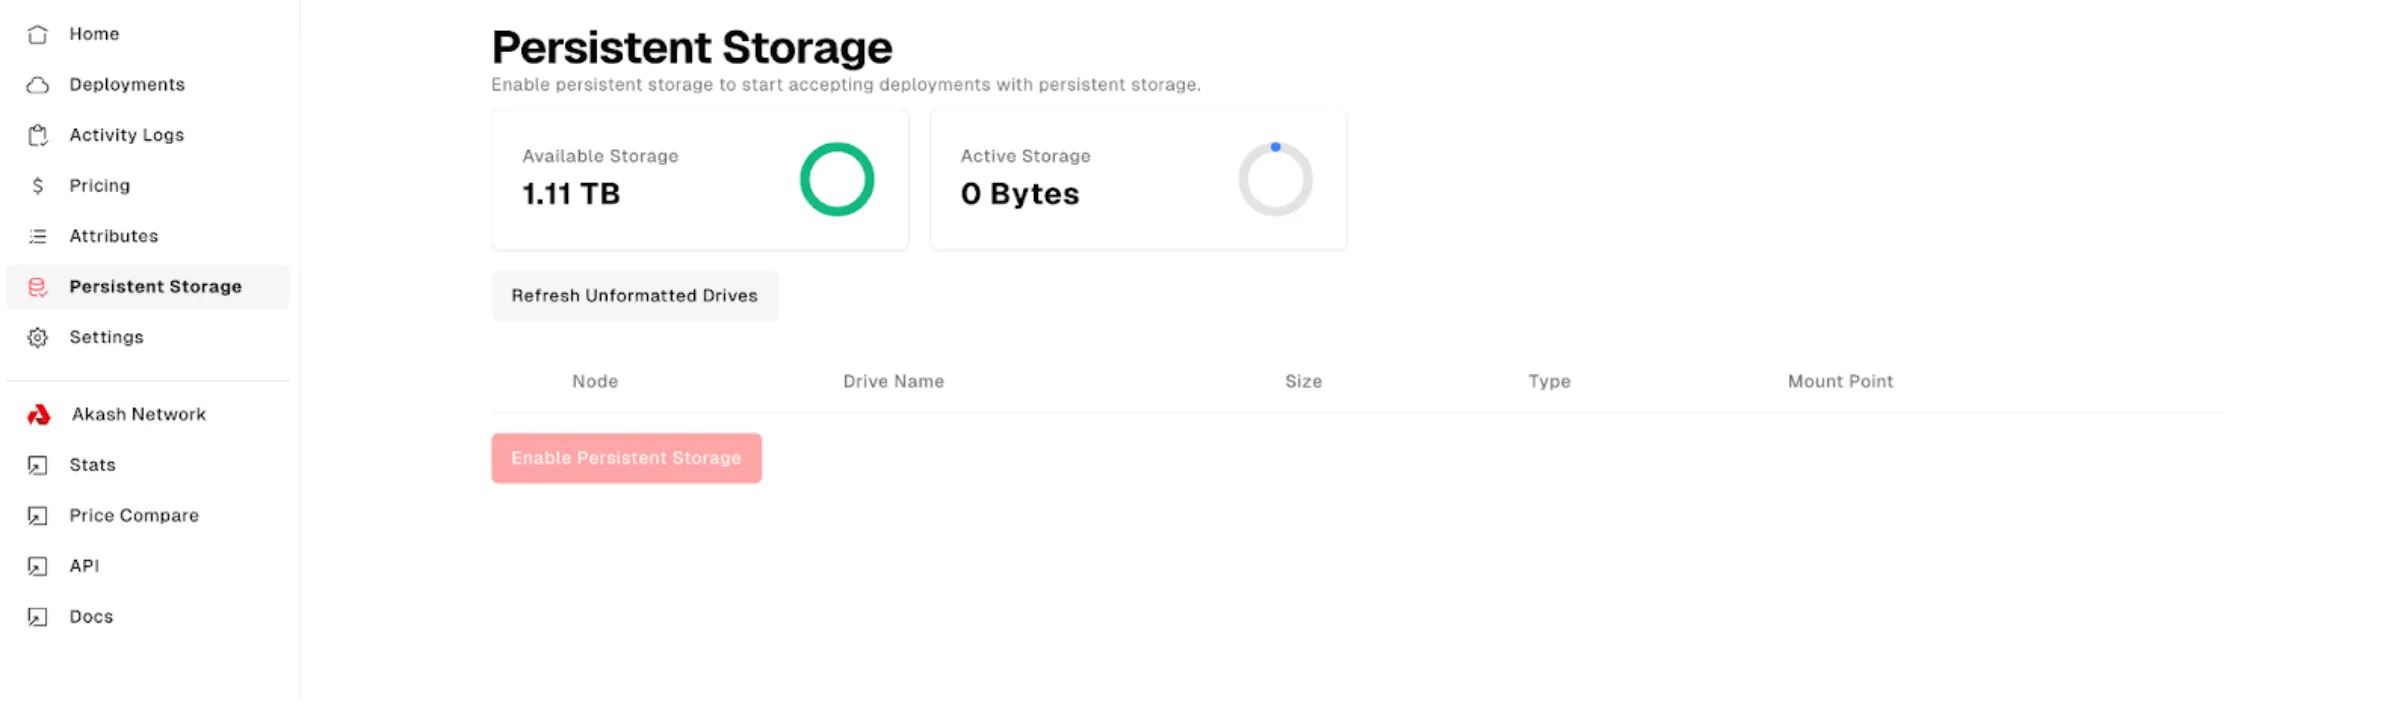
Task: Go to the Deployments page
Action: tap(127, 85)
